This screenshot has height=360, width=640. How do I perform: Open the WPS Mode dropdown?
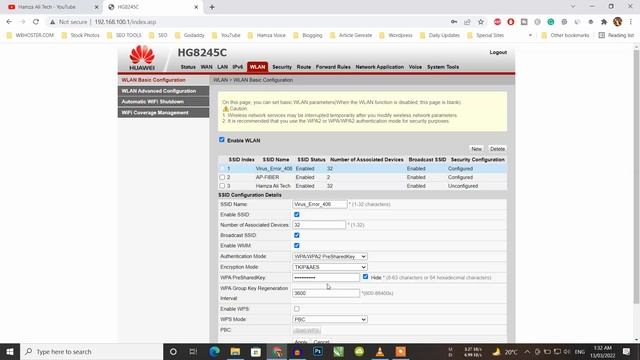[x=330, y=319]
